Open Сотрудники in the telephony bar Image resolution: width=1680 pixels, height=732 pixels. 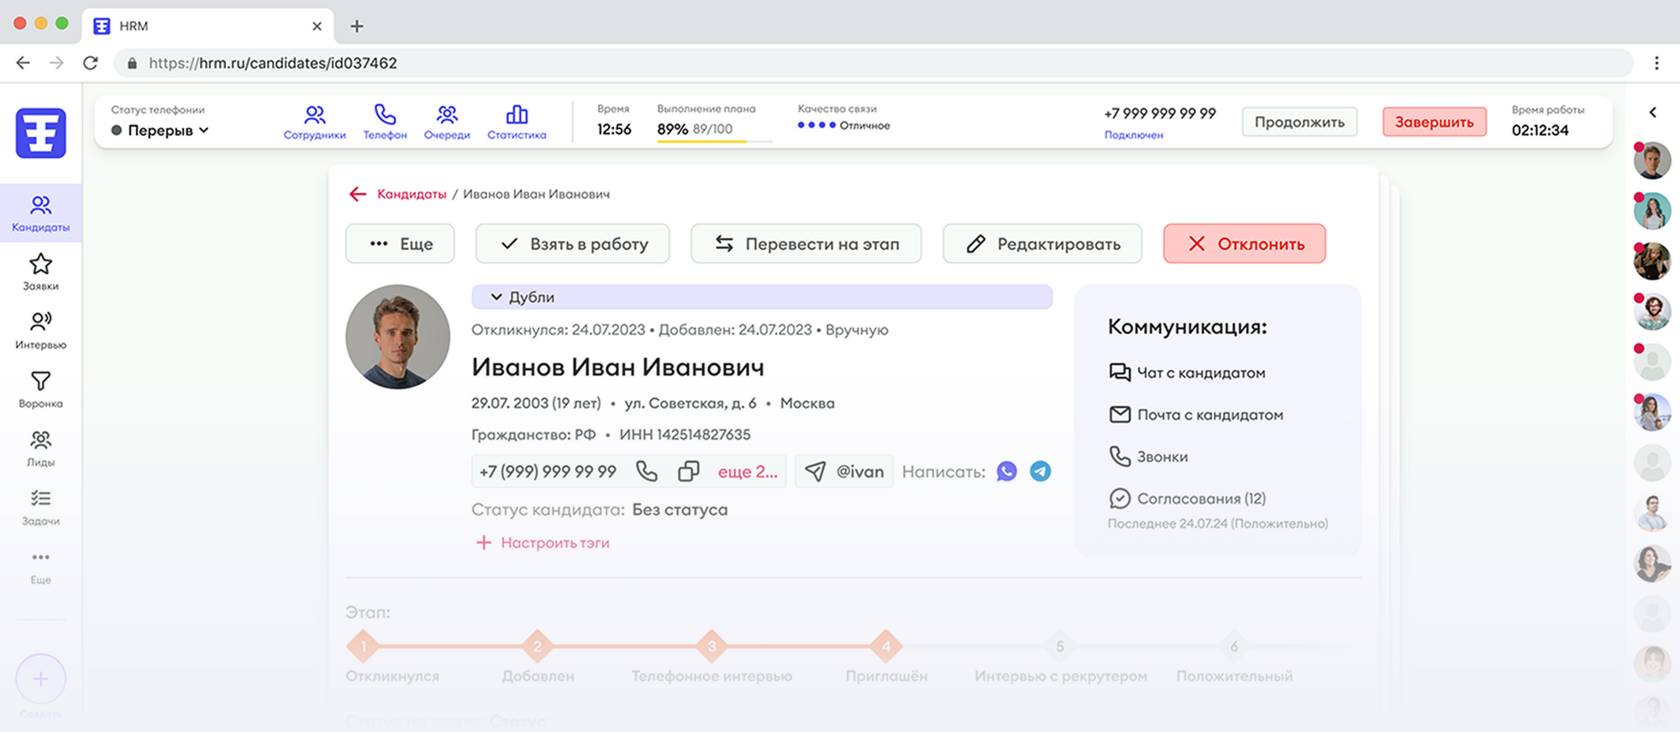(314, 123)
